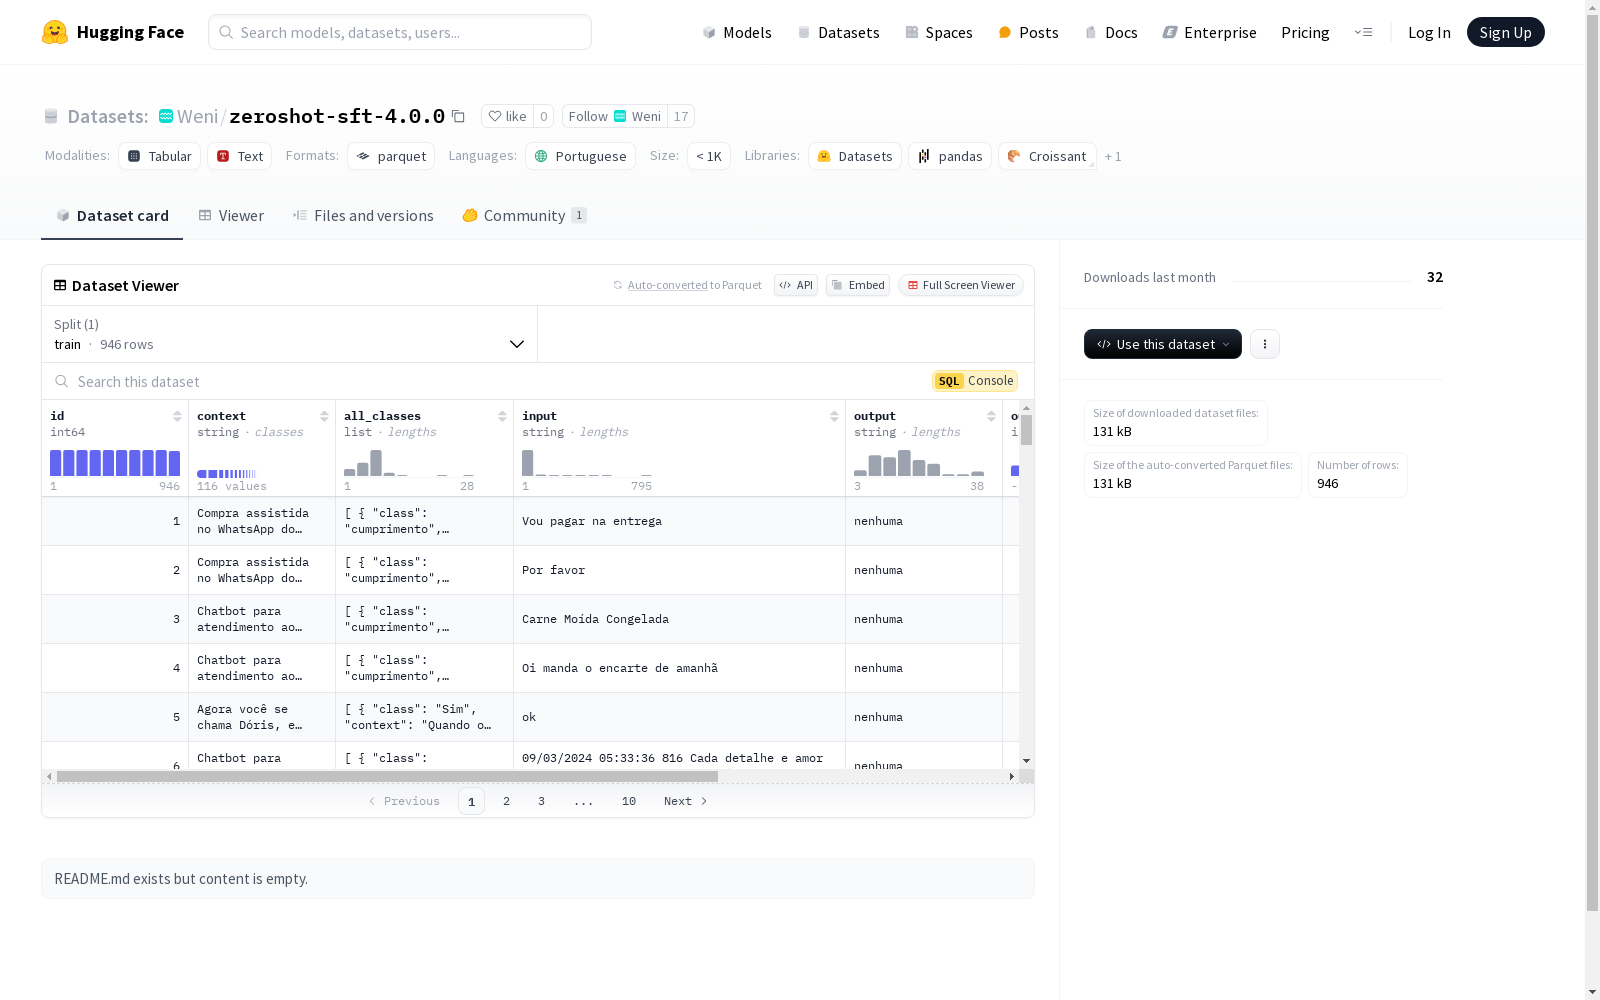1600x1000 pixels.
Task: Open the Community tab
Action: pyautogui.click(x=524, y=216)
